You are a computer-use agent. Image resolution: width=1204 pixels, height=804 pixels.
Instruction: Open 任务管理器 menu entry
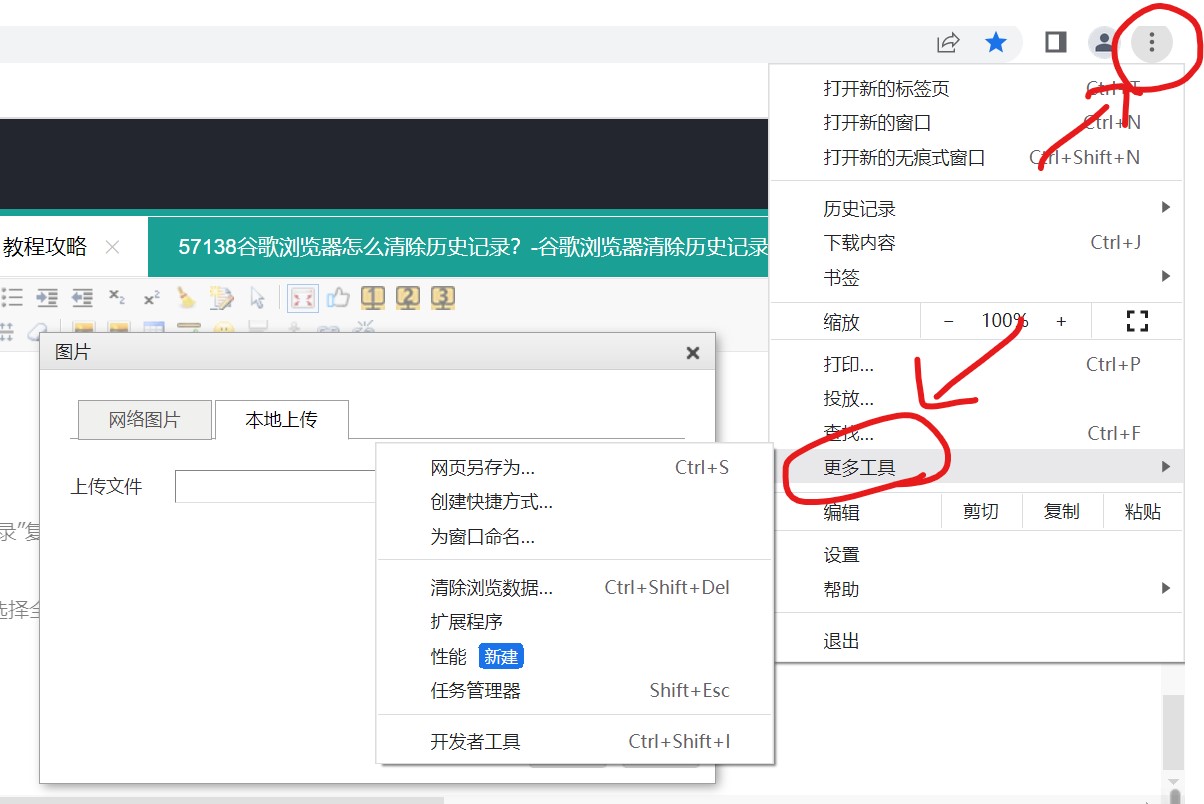click(x=476, y=690)
